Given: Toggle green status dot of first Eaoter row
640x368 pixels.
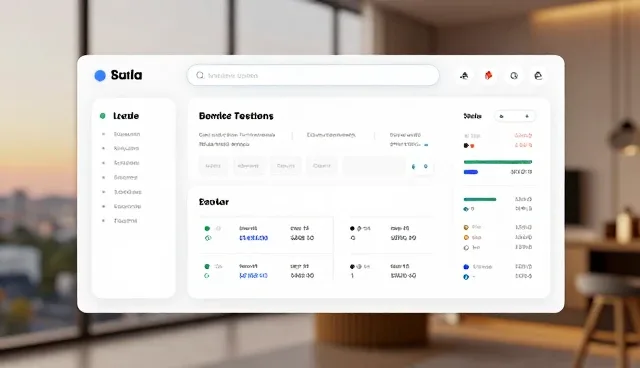Looking at the screenshot, I should coord(207,228).
